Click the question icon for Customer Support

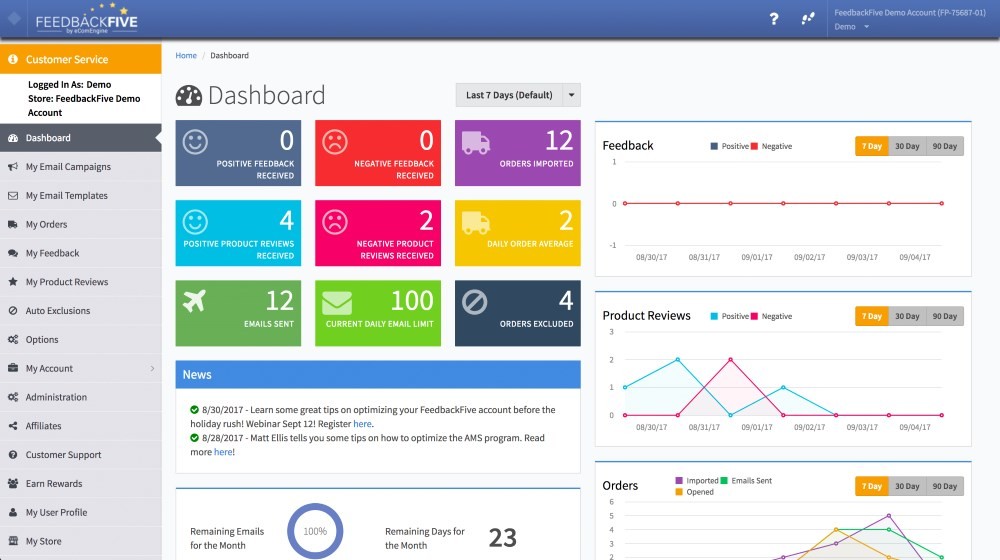tap(13, 455)
